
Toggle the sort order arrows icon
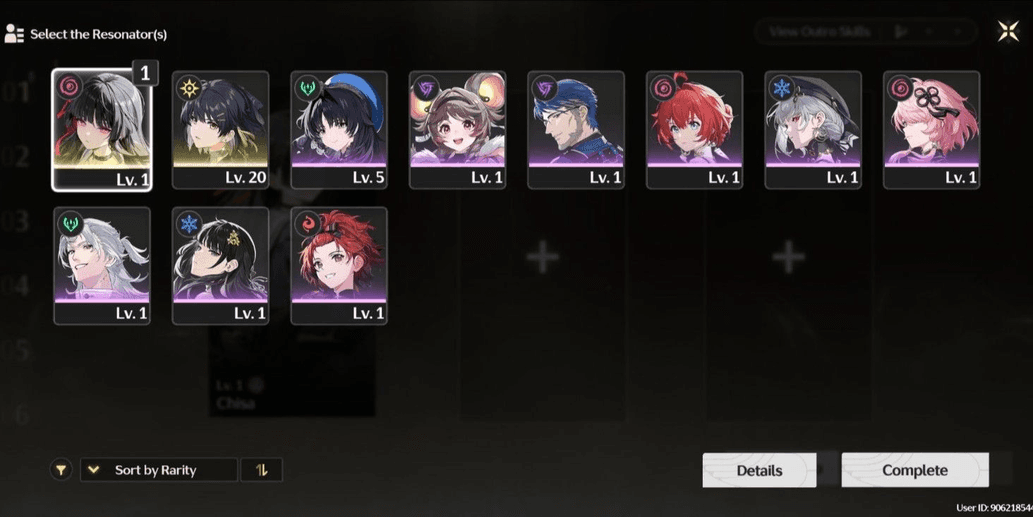coord(262,470)
